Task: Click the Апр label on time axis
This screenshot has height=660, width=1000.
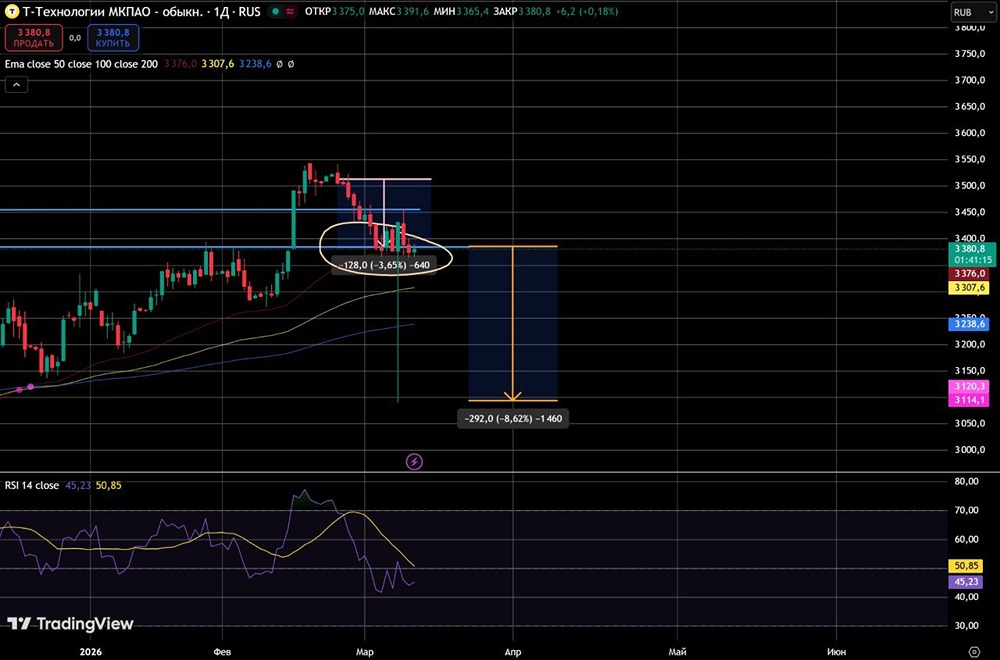Action: pyautogui.click(x=513, y=652)
